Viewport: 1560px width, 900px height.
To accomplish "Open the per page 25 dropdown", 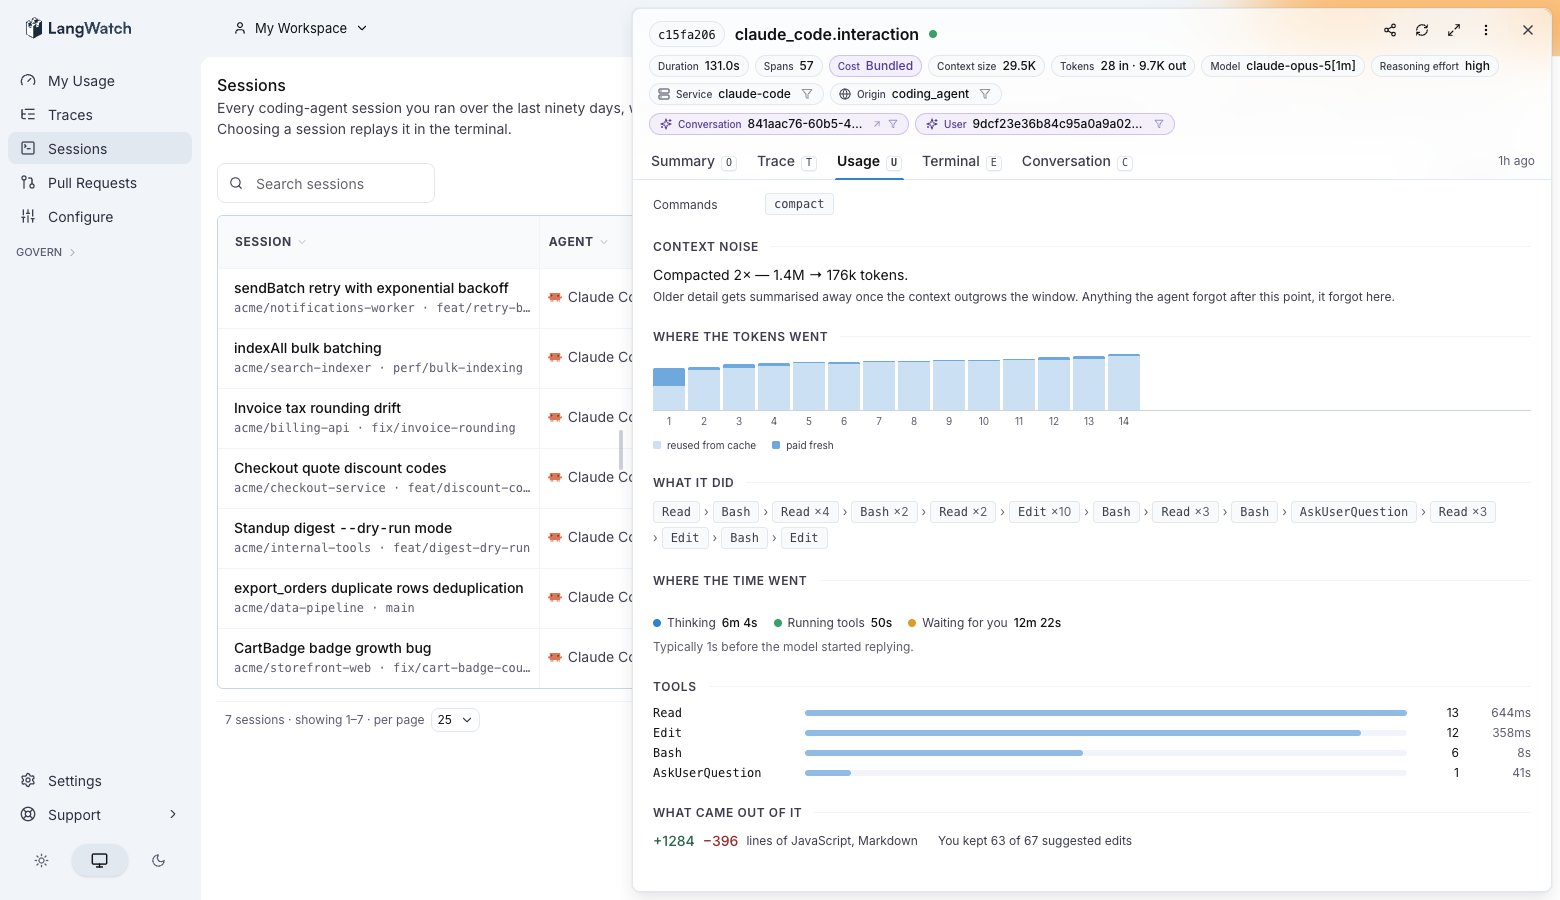I will [x=455, y=720].
